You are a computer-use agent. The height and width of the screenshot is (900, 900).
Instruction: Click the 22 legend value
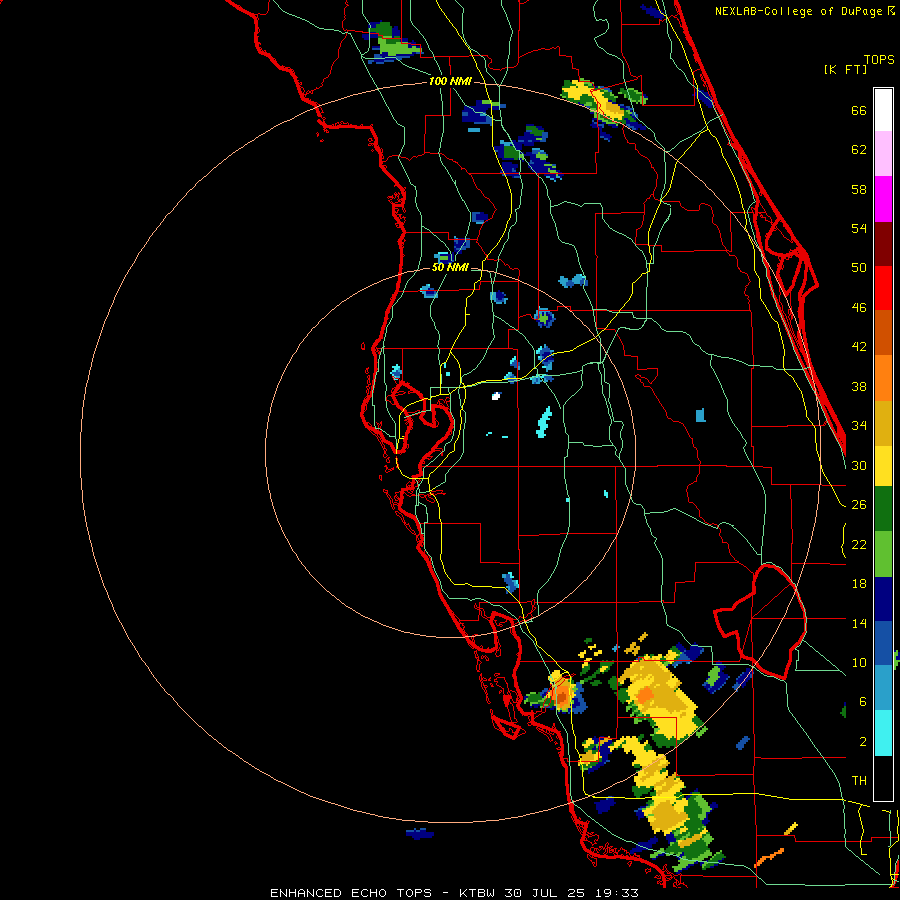[859, 545]
